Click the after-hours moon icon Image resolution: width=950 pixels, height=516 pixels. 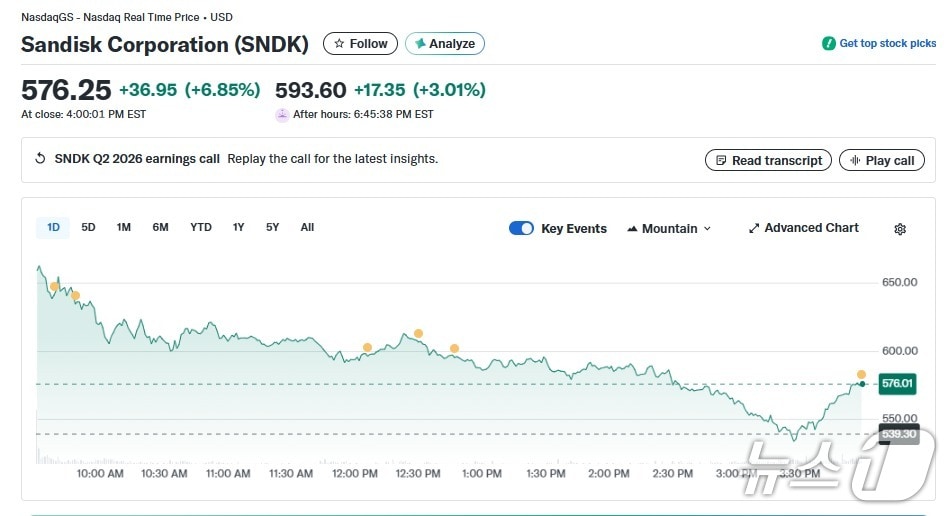282,115
